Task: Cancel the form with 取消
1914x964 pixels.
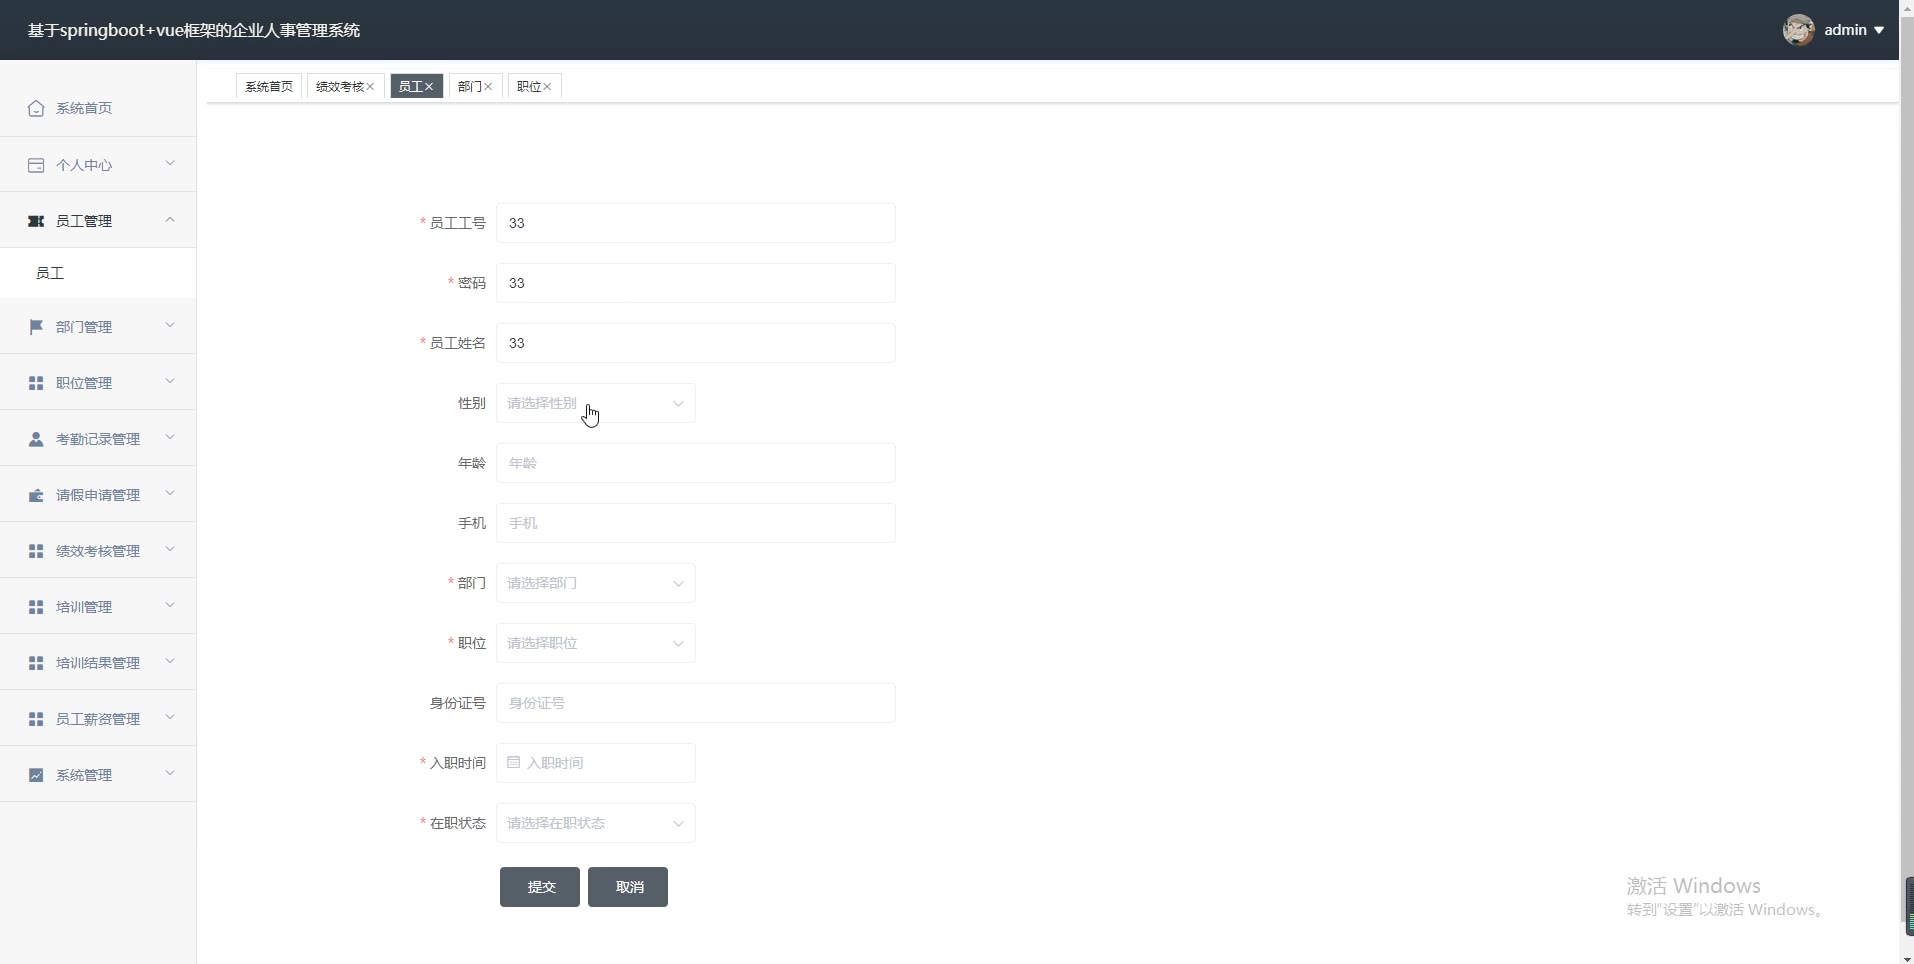Action: pyautogui.click(x=628, y=887)
